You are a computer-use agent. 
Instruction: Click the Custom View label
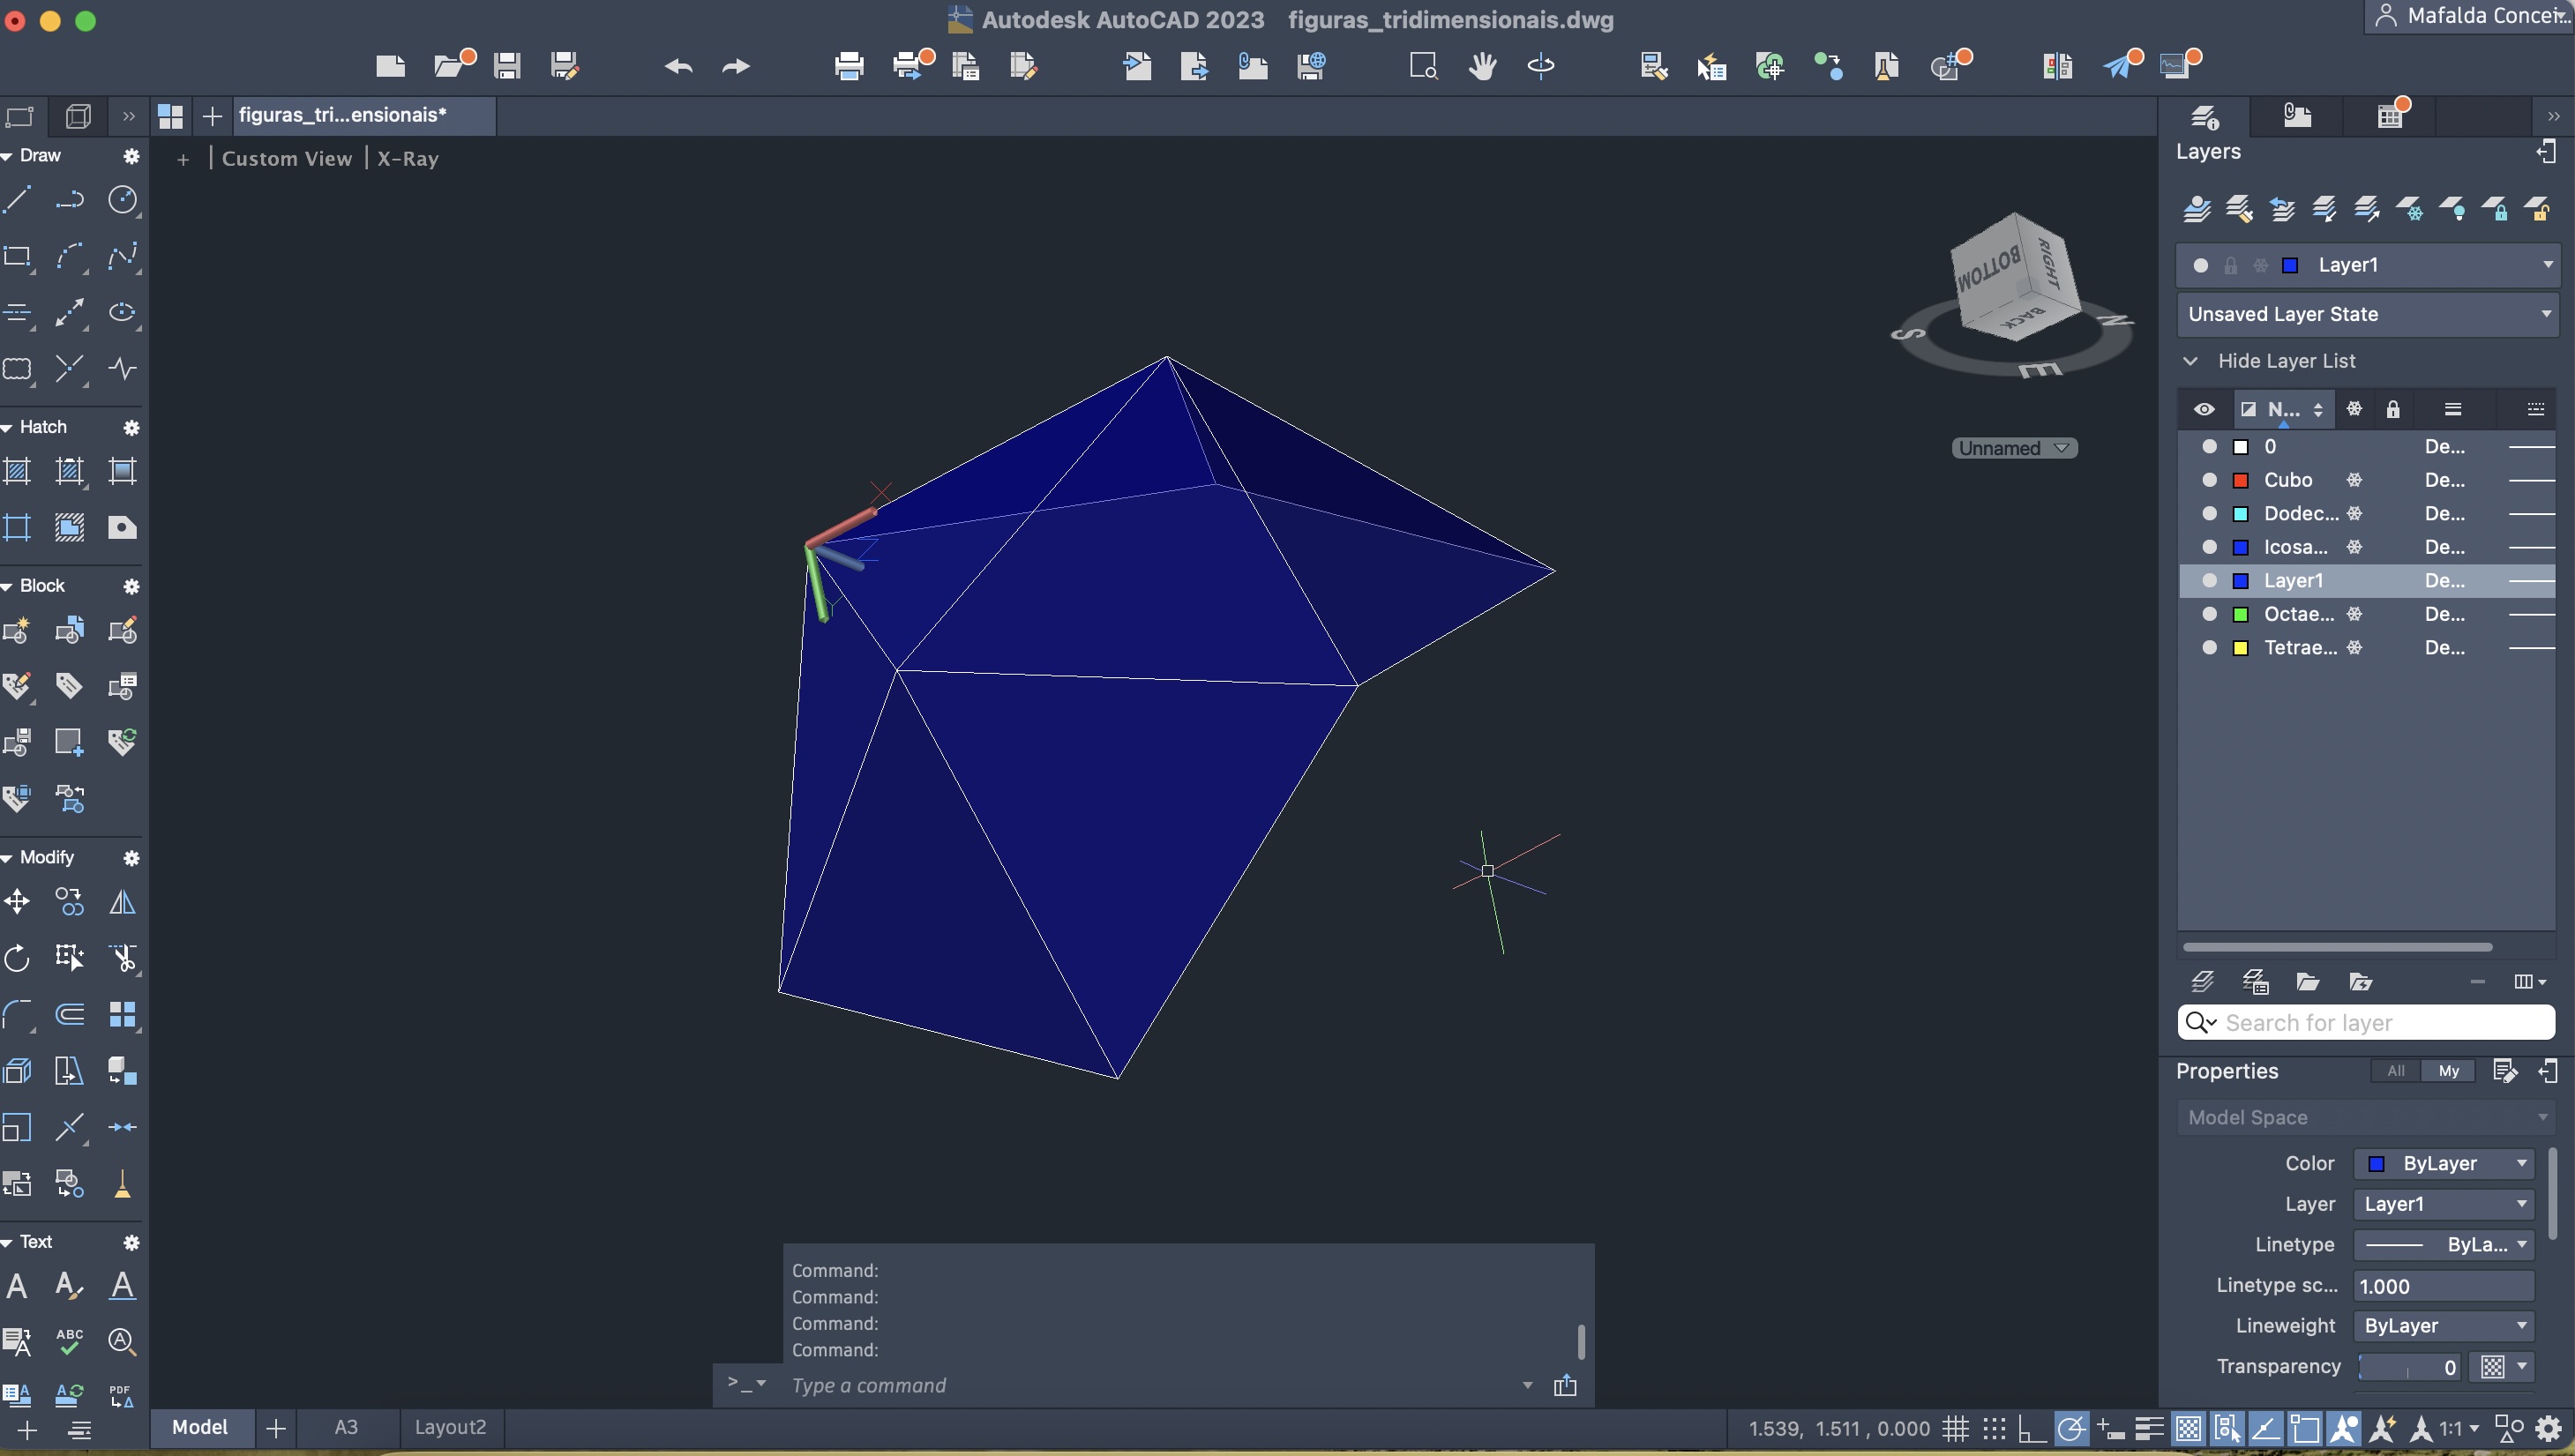point(287,159)
